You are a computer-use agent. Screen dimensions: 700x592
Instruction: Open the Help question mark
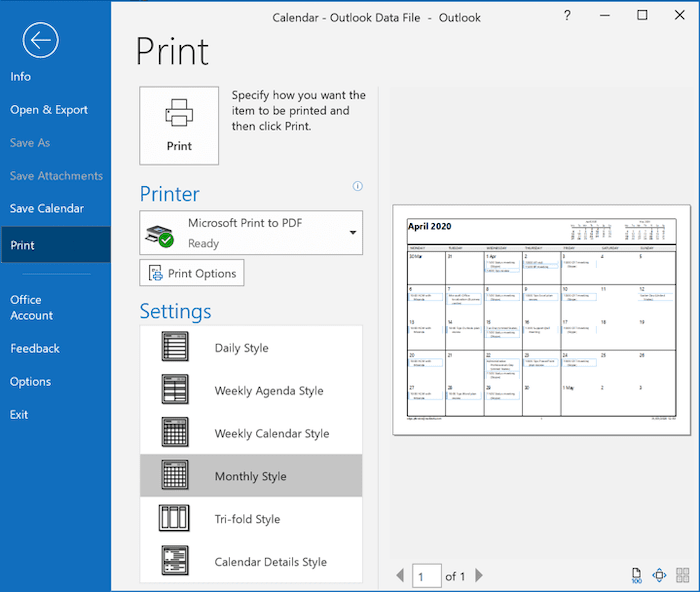(x=567, y=16)
